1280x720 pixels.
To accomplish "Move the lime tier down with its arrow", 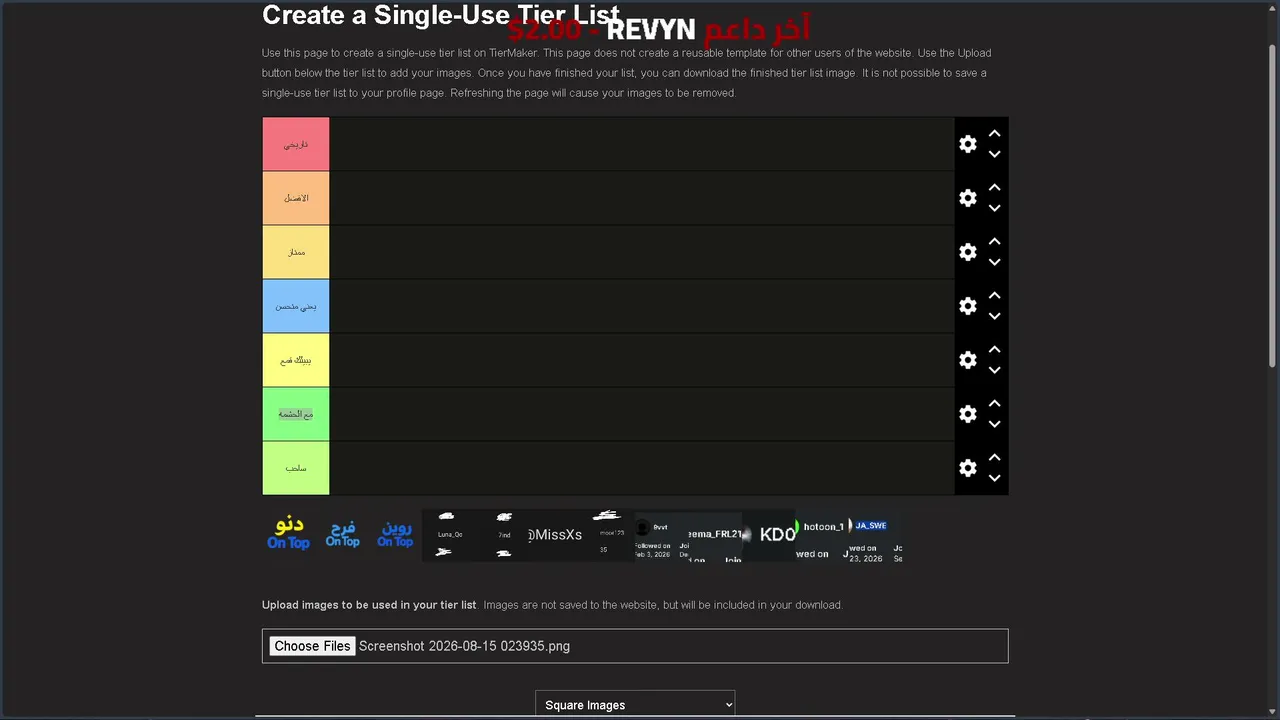I will coord(994,479).
